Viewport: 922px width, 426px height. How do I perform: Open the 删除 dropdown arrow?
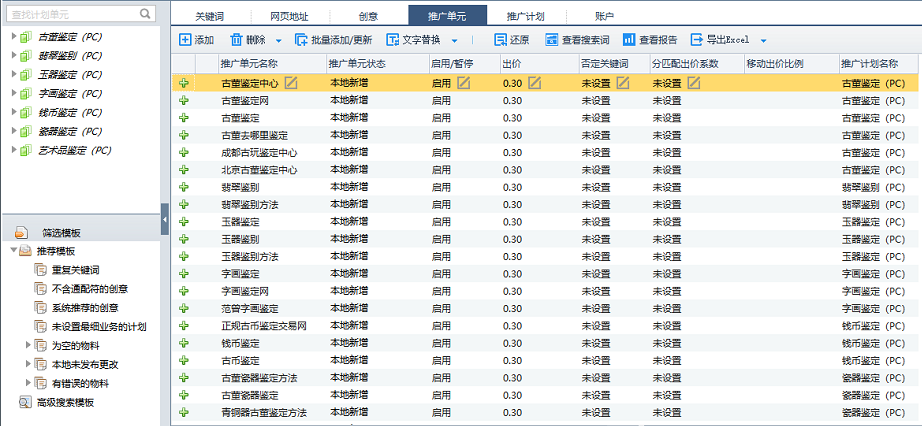tap(277, 41)
